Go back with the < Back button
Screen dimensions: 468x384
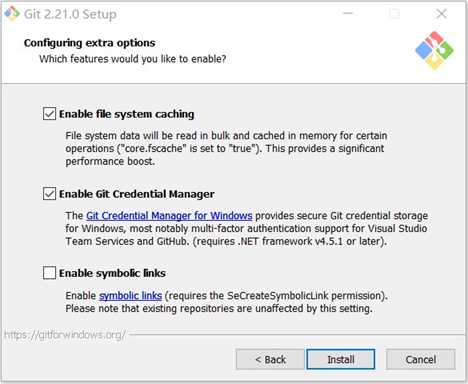click(270, 359)
